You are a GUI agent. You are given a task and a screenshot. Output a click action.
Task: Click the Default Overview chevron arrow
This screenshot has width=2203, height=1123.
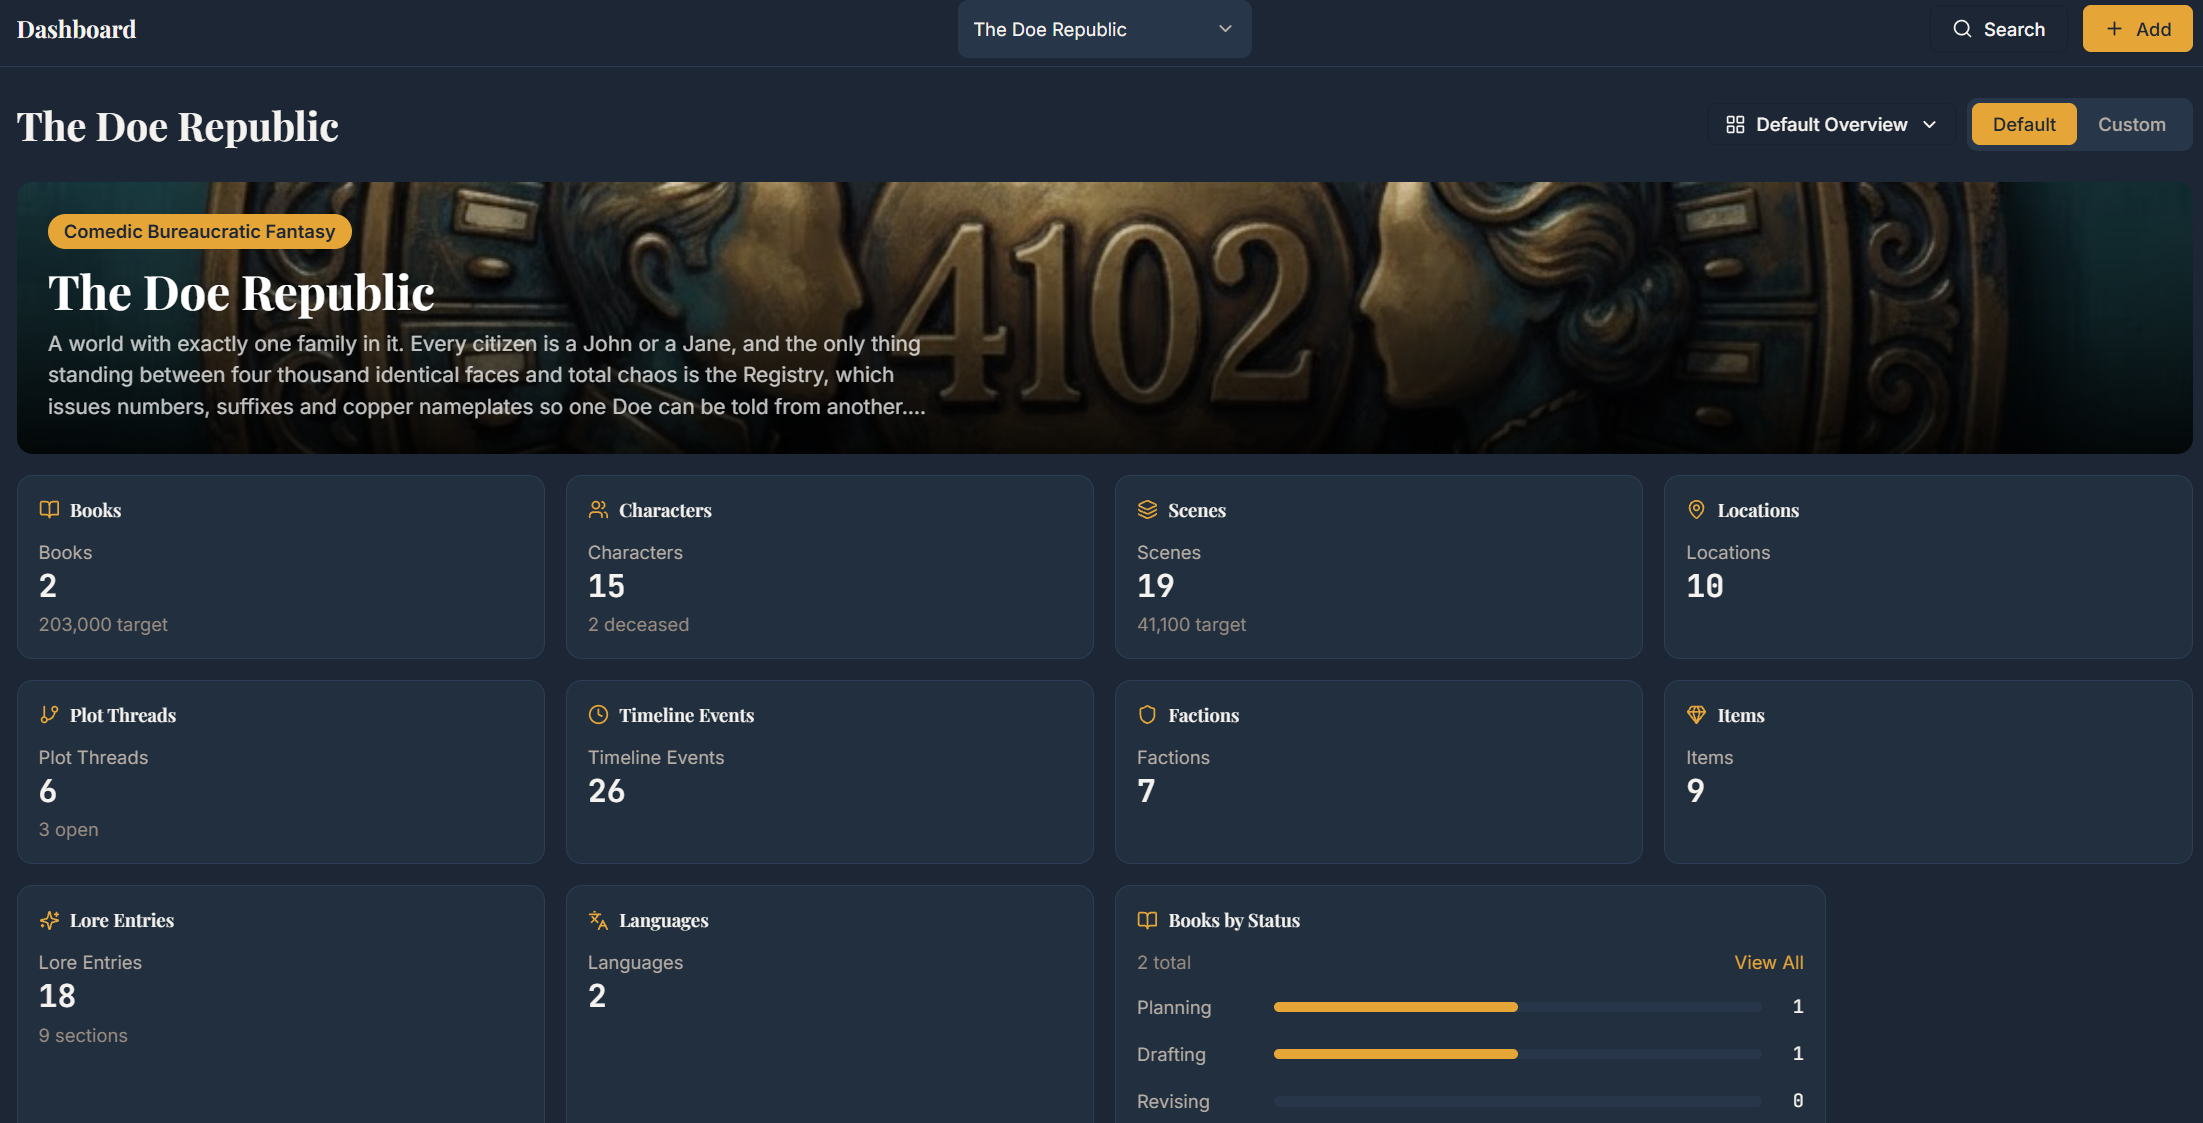click(x=1929, y=125)
